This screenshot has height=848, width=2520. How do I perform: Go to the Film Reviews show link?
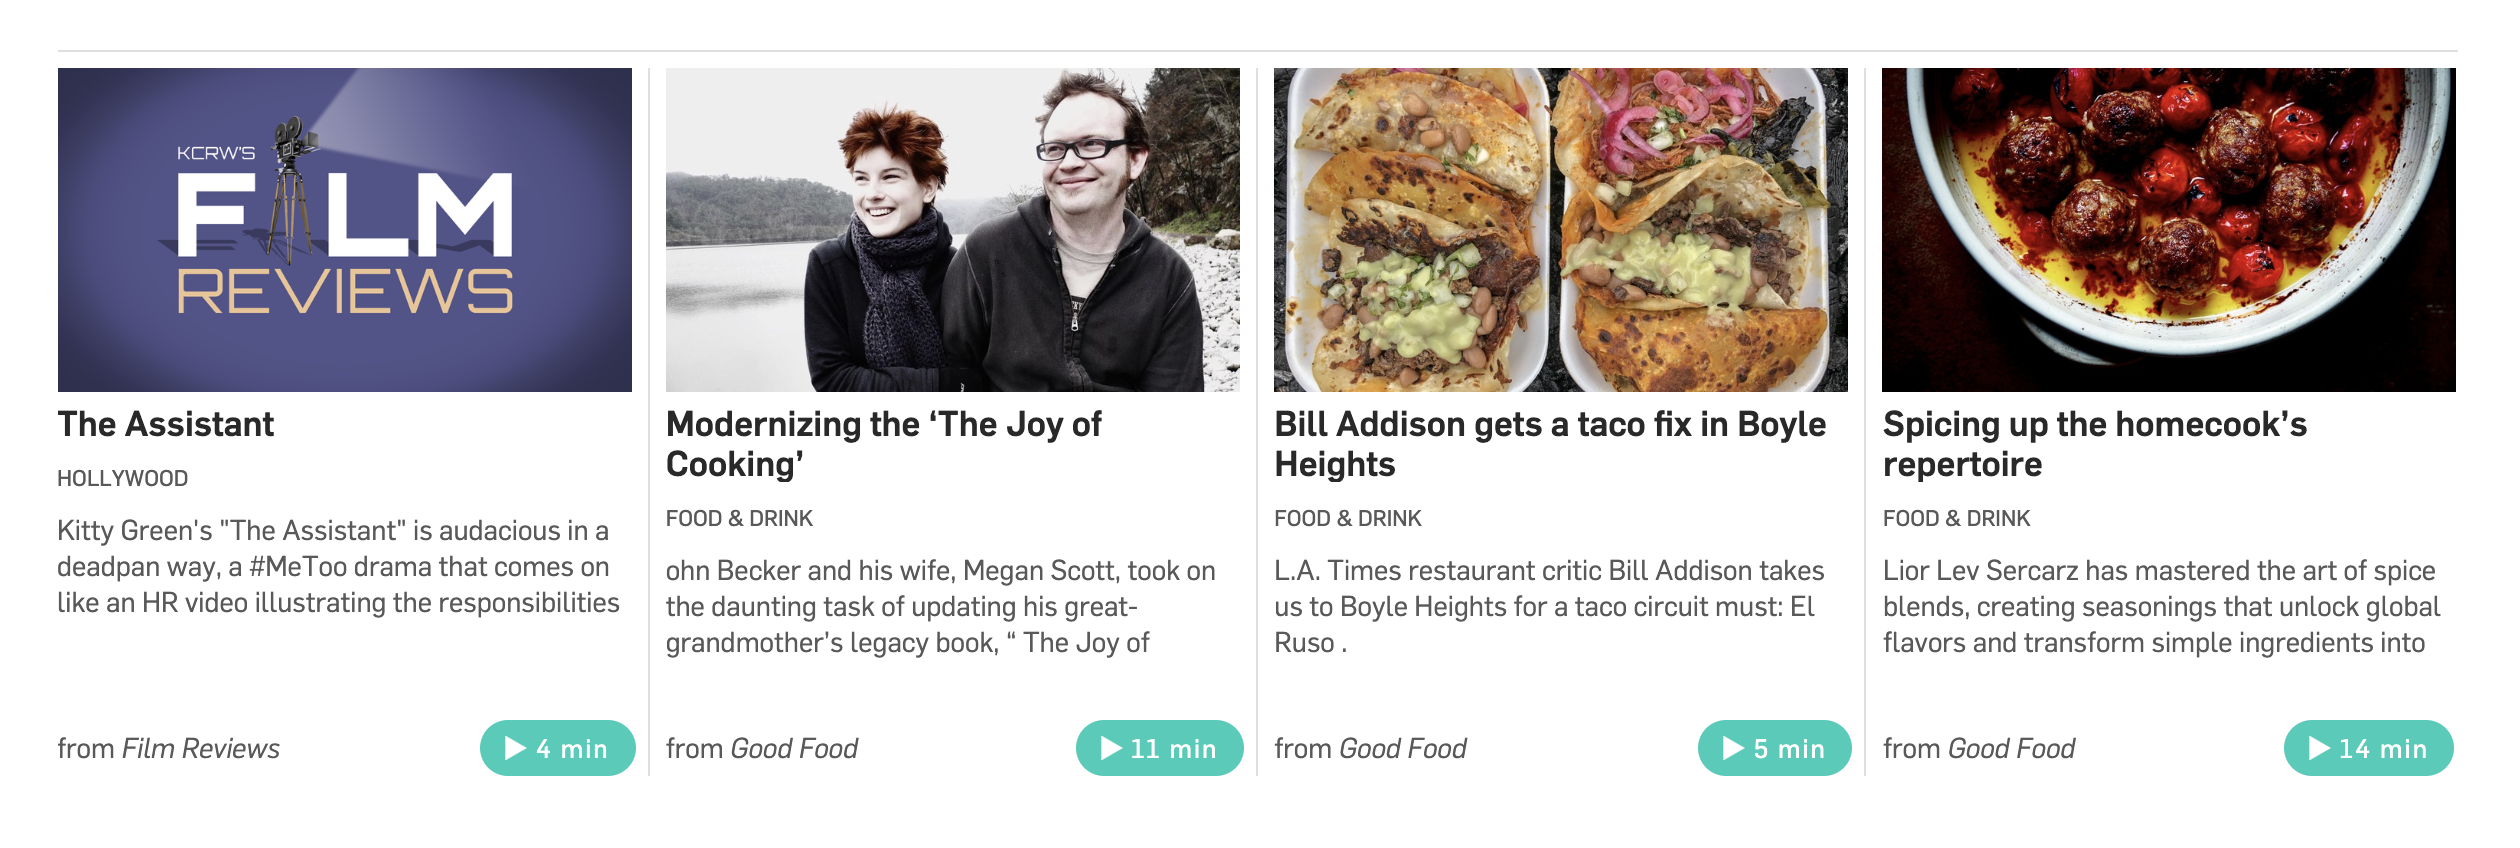click(201, 749)
